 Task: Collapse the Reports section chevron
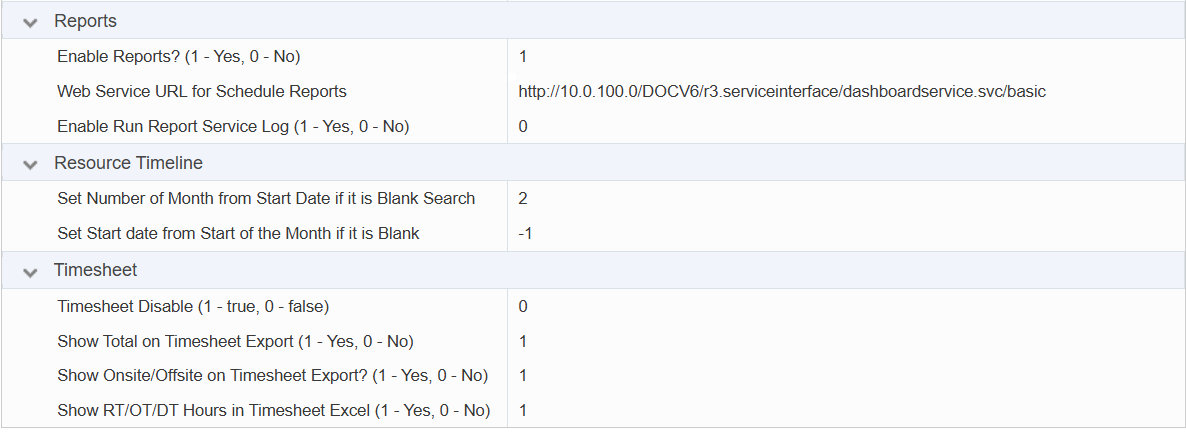coord(31,21)
